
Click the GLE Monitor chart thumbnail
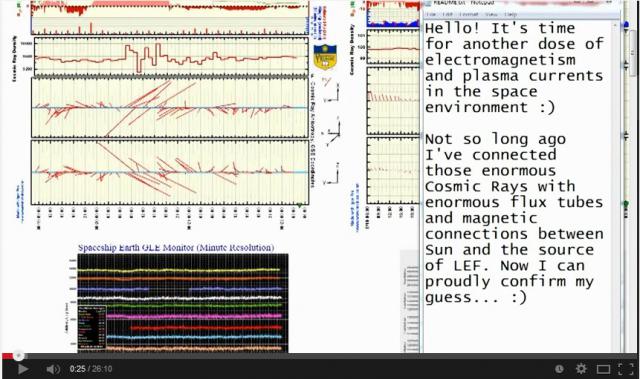pyautogui.click(x=183, y=303)
